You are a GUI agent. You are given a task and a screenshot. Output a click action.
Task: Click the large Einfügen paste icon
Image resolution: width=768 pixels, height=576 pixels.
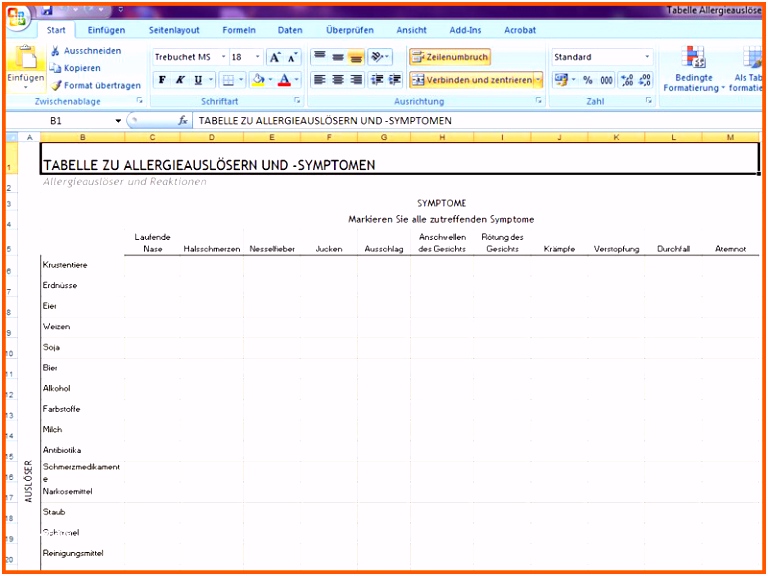pyautogui.click(x=25, y=58)
